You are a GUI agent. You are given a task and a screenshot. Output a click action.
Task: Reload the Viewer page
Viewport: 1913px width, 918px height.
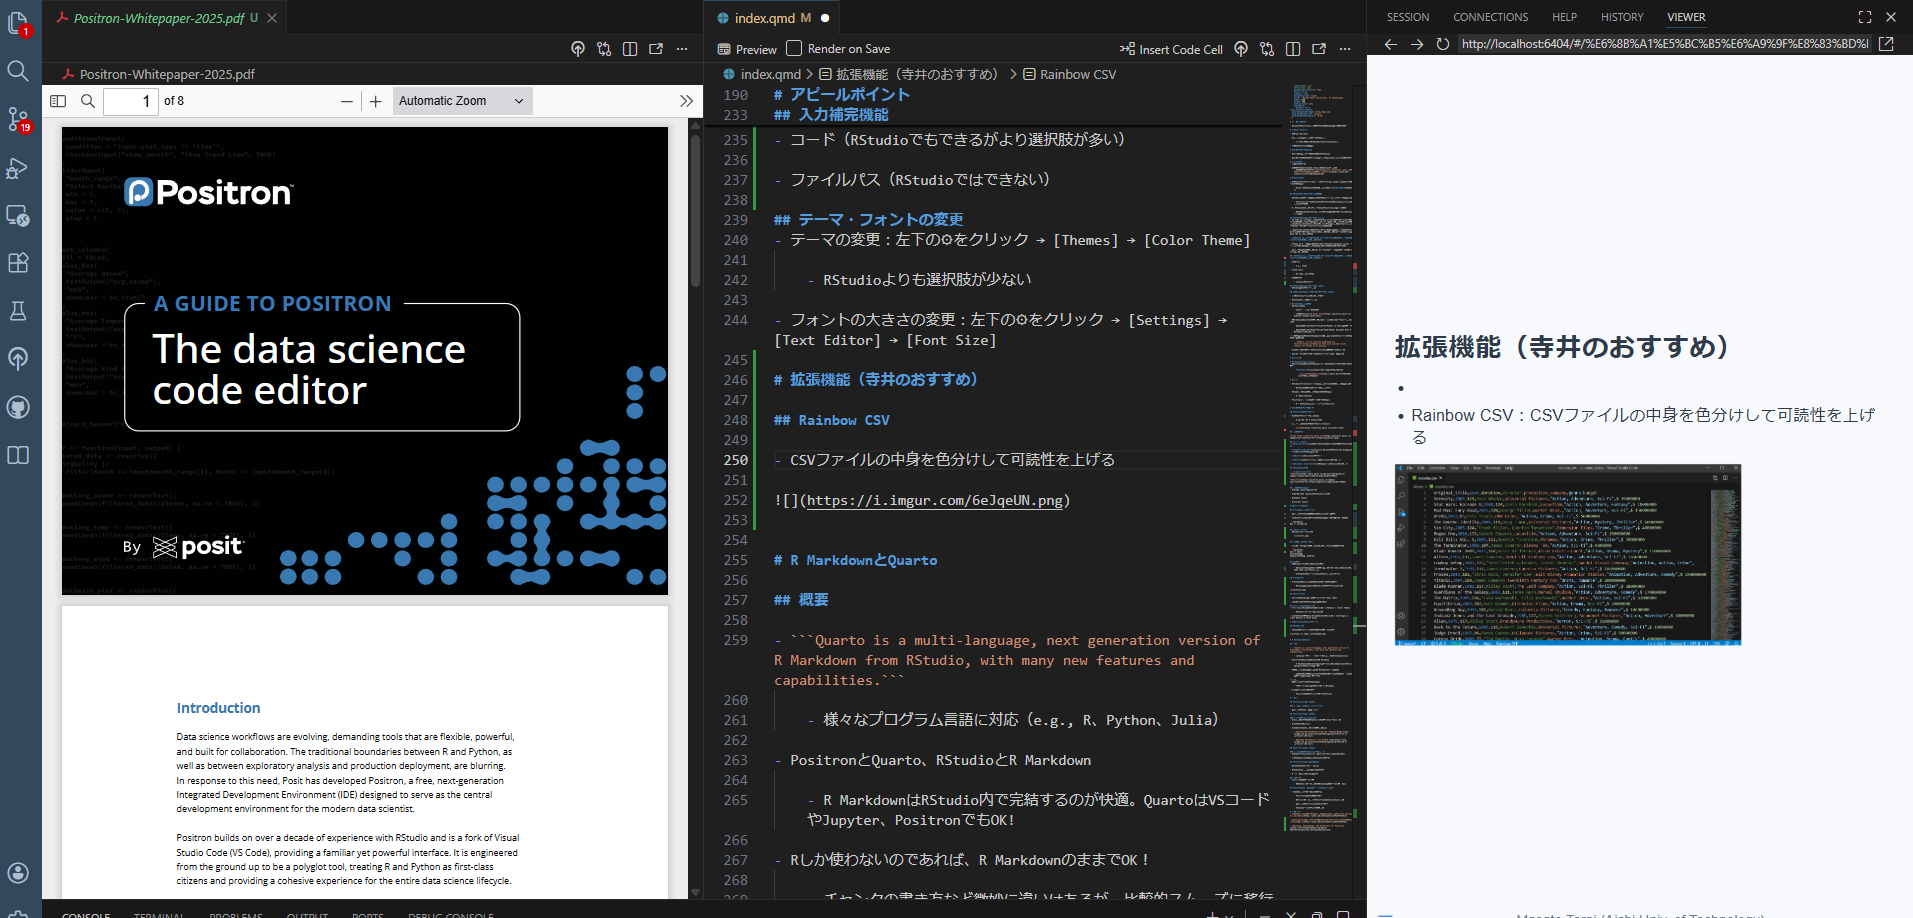1442,44
